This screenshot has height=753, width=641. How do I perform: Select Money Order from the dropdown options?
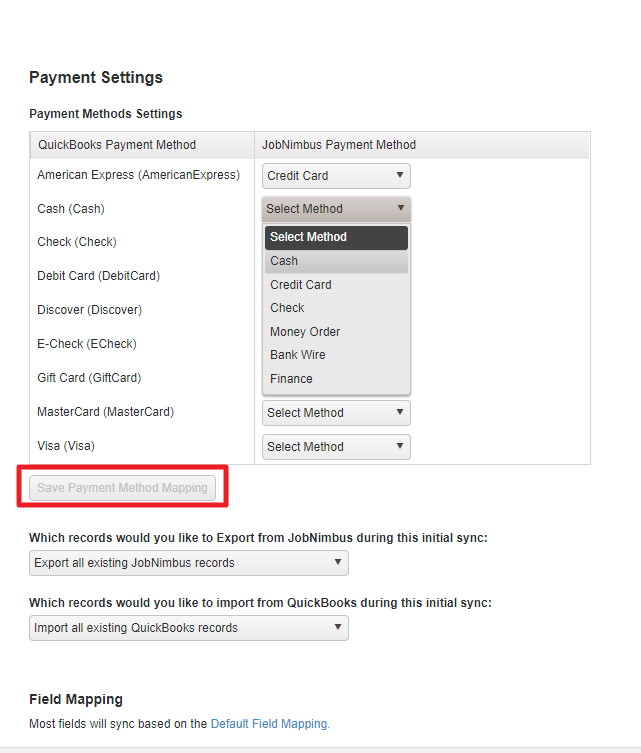[x=336, y=332]
